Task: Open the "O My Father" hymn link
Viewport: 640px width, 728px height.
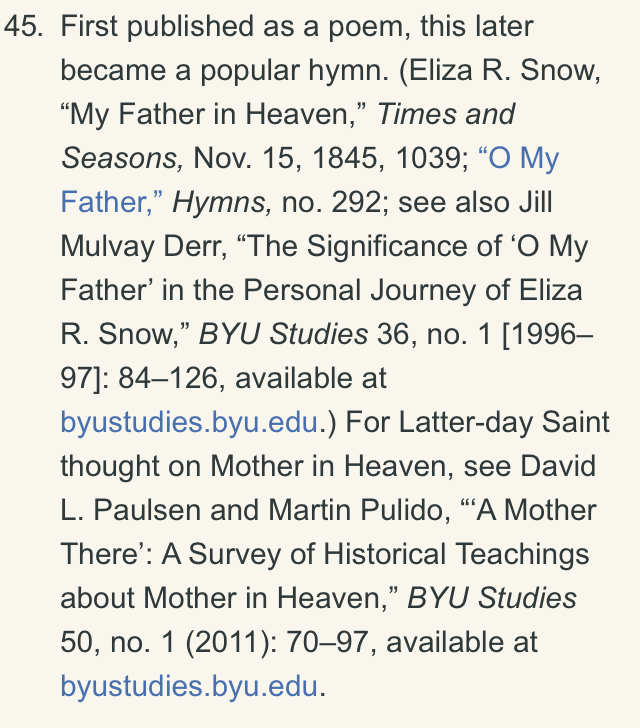Action: (x=518, y=158)
